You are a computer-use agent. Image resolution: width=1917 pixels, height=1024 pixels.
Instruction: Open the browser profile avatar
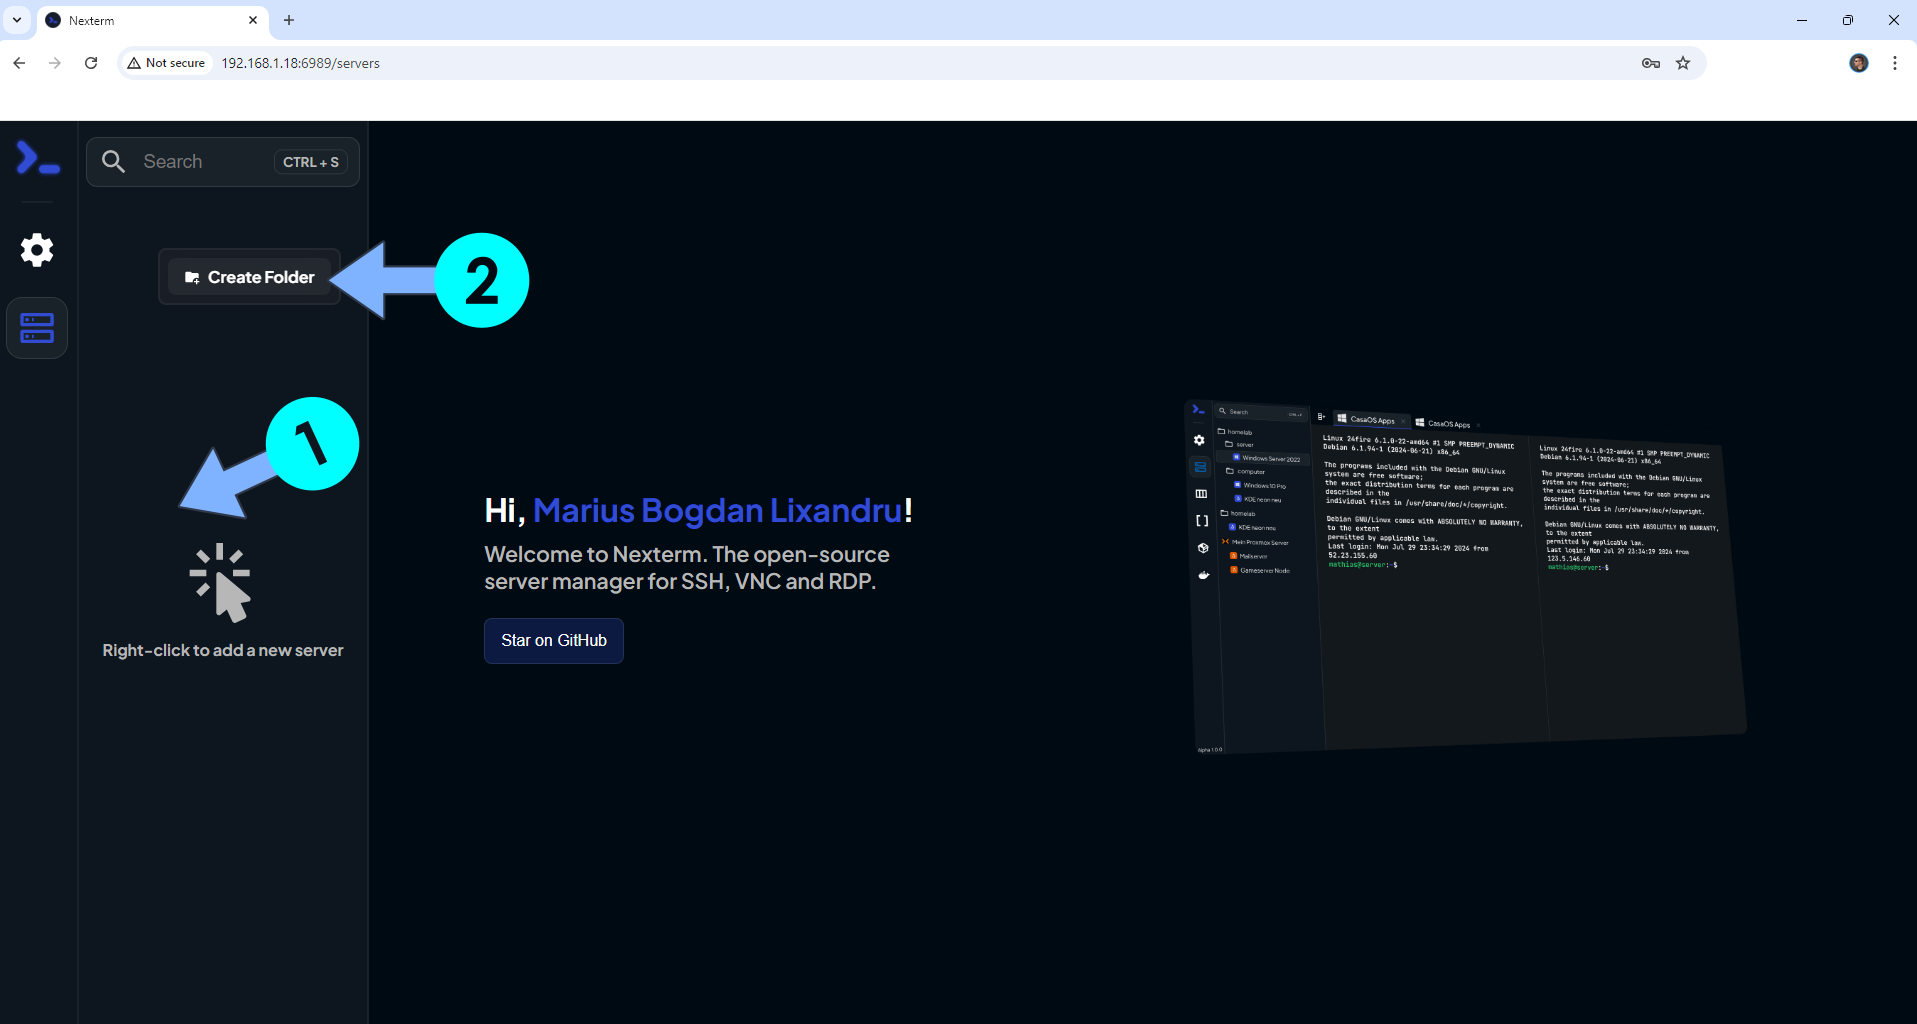(x=1859, y=63)
